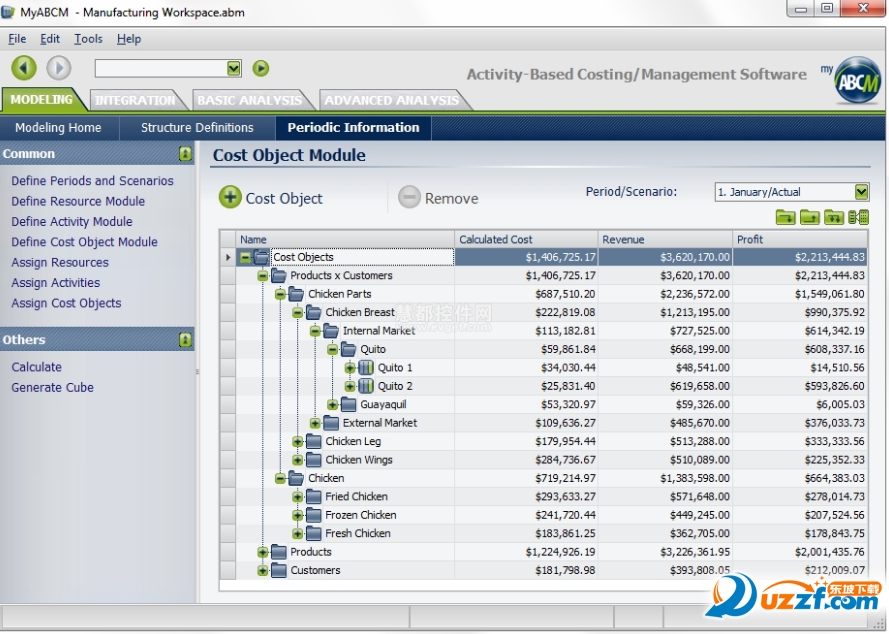
Task: Click the External Market folder icon
Action: click(331, 423)
